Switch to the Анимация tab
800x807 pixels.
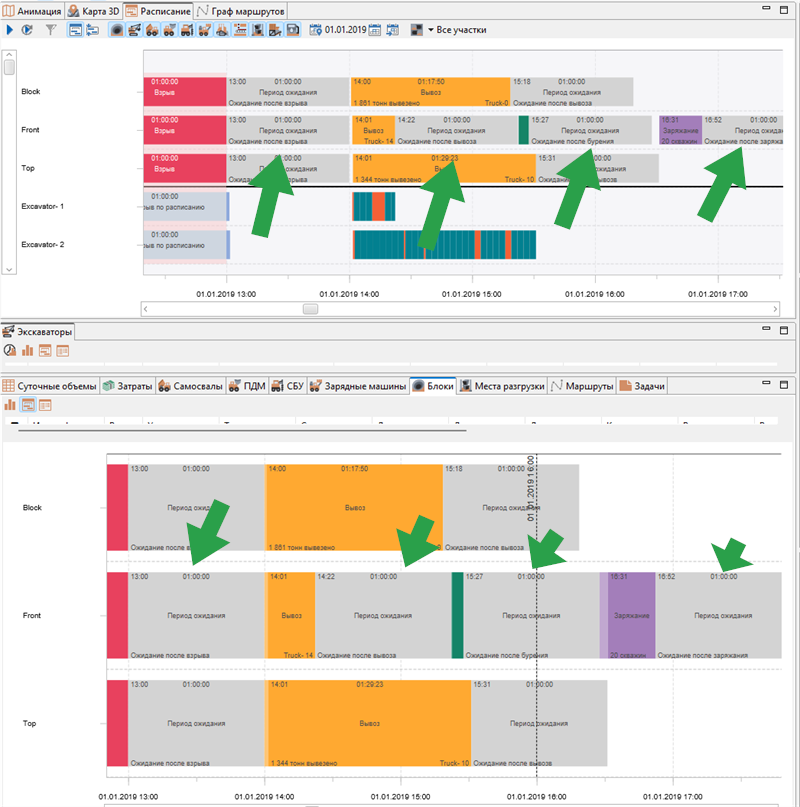[33, 11]
